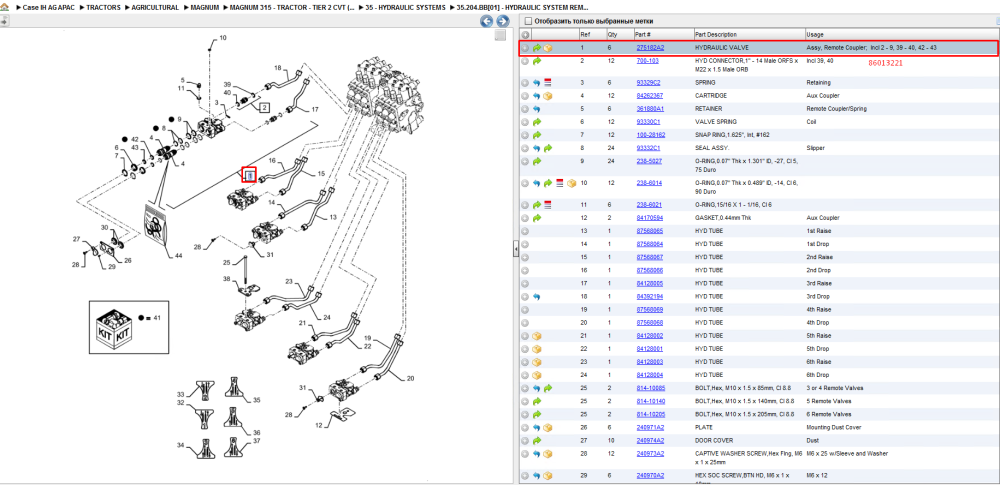Open red notes icon in ref 10 row
Viewport: 1000px width, 485px height.
point(559,183)
